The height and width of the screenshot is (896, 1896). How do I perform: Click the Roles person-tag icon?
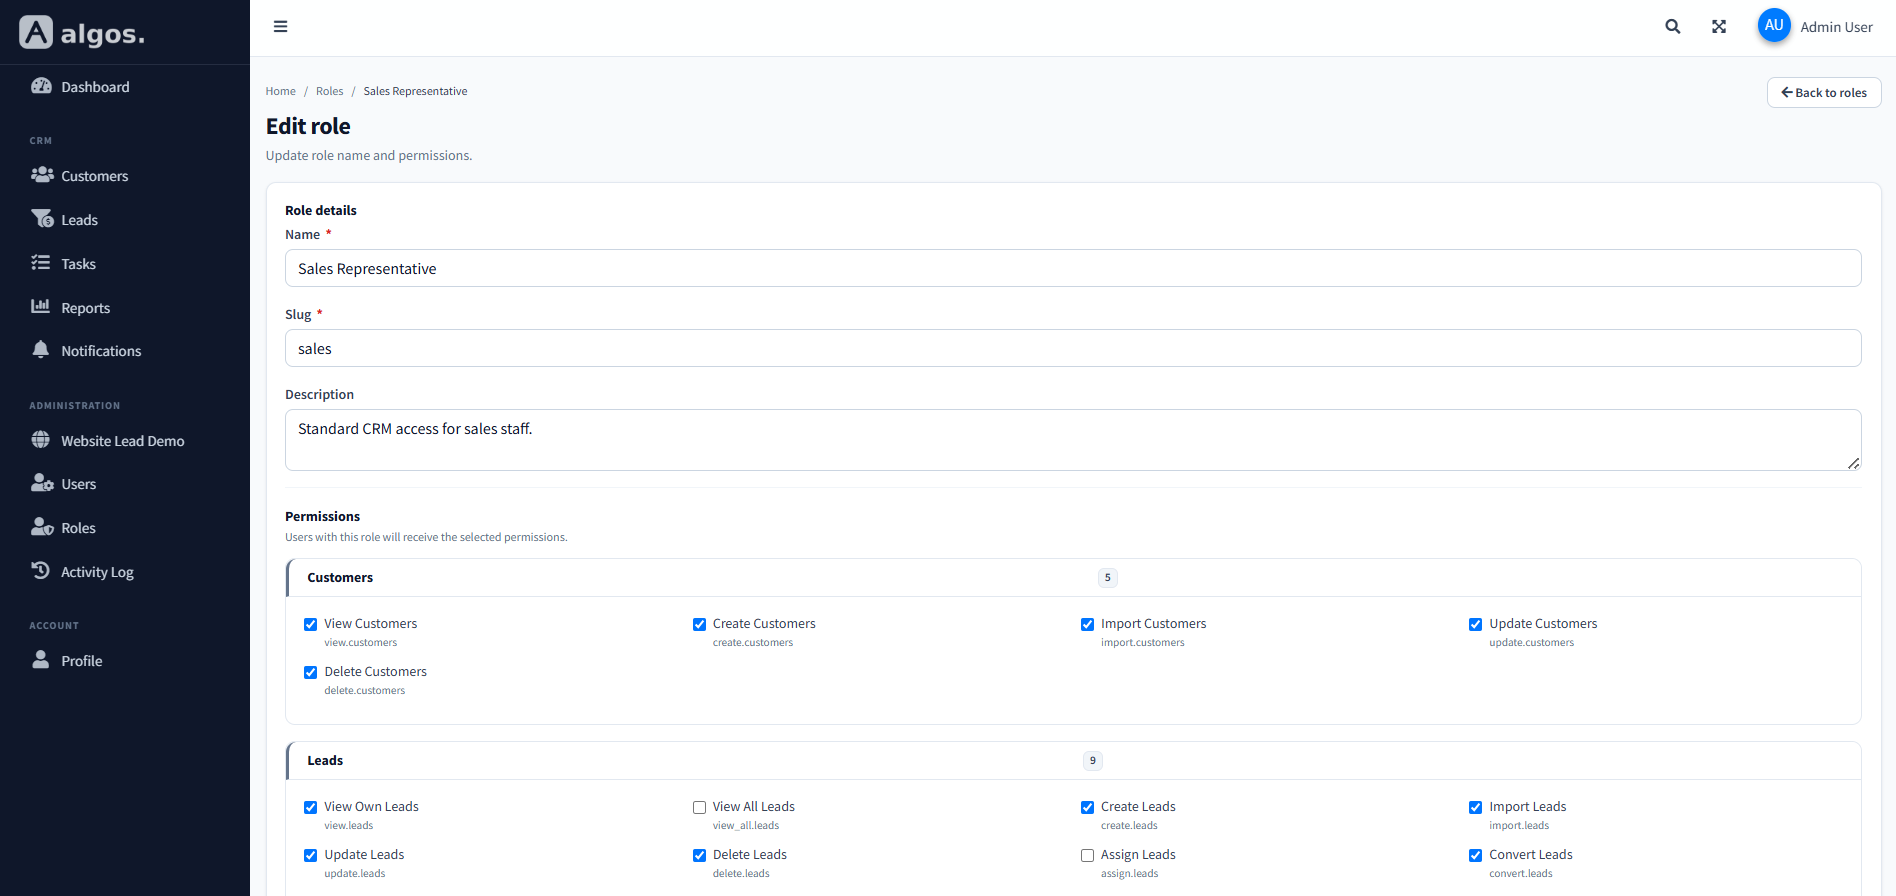pos(42,527)
